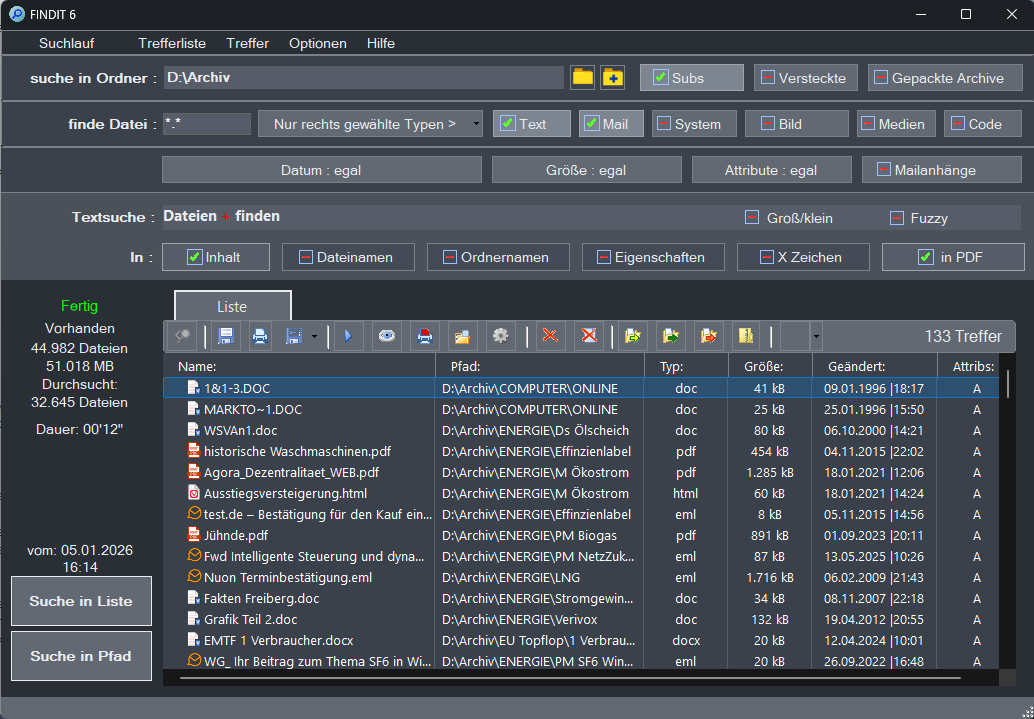This screenshot has height=719, width=1034.
Task: Expand the dropdown at the toolbar's right end
Action: coord(815,336)
